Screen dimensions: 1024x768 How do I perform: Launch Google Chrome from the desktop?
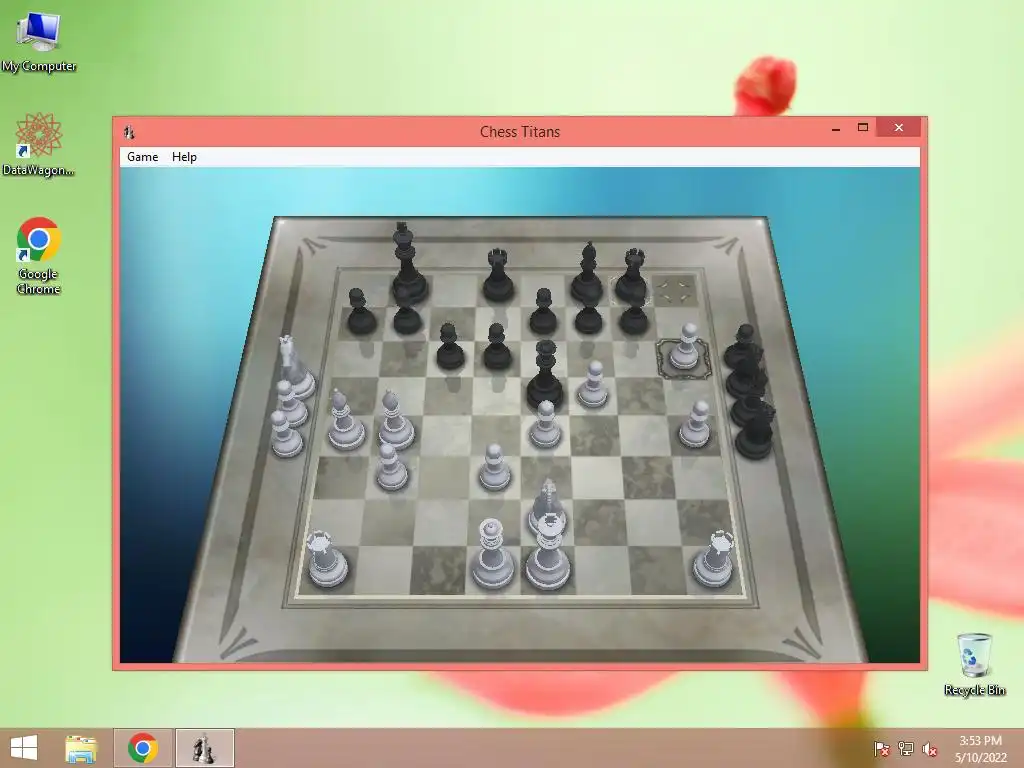pos(39,256)
